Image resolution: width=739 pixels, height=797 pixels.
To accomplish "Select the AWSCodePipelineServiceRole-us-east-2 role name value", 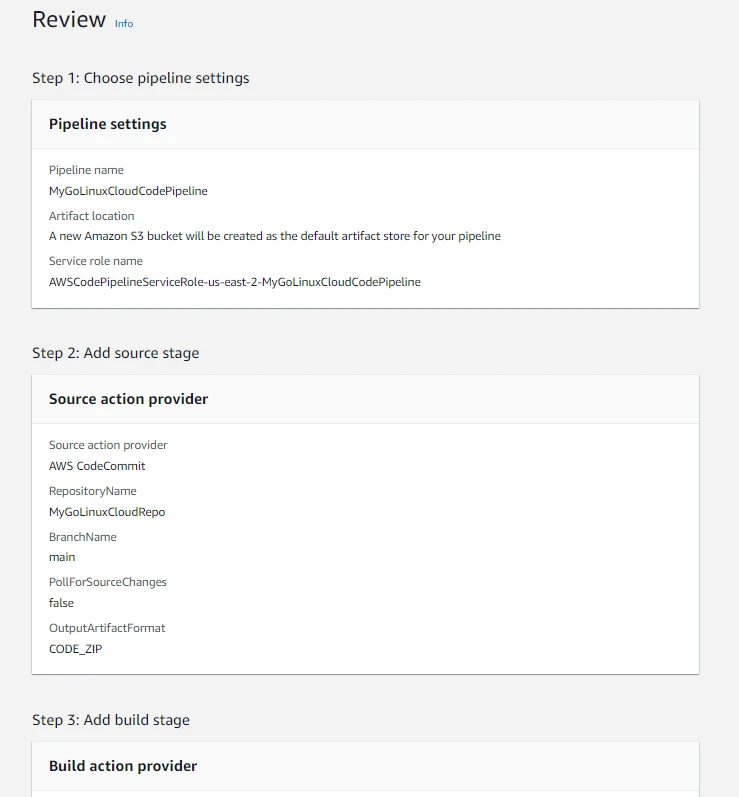I will pyautogui.click(x=235, y=282).
